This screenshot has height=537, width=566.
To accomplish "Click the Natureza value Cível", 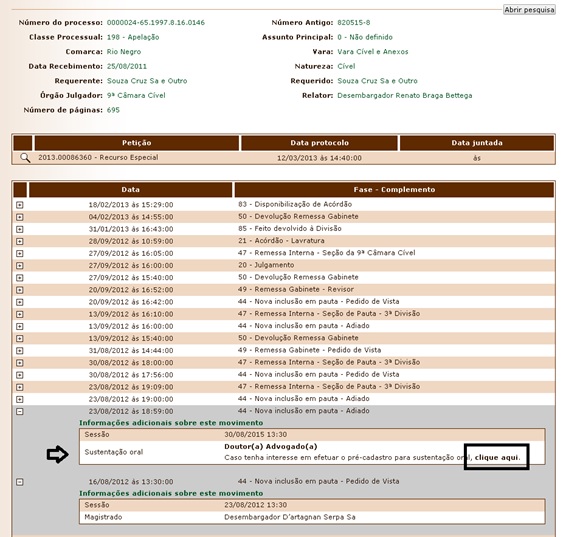I will click(x=346, y=66).
